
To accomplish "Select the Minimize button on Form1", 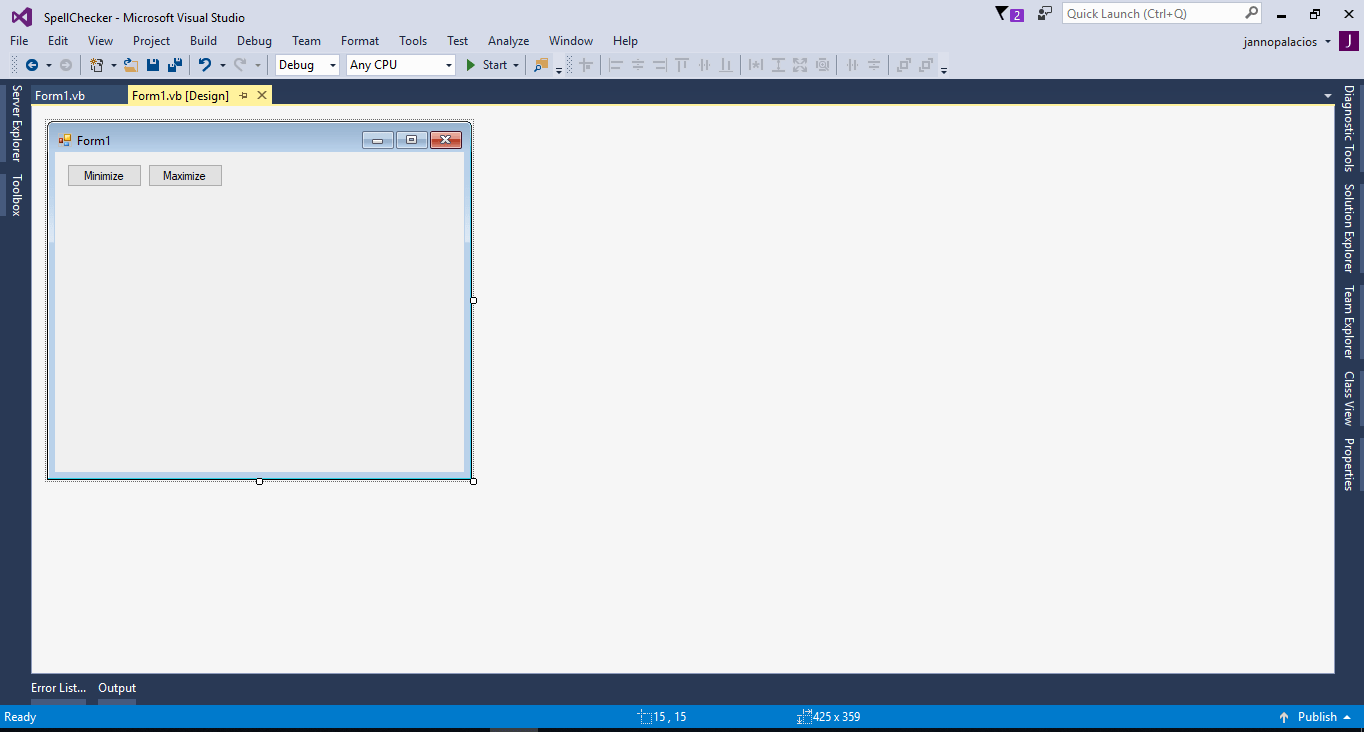I will click(104, 176).
